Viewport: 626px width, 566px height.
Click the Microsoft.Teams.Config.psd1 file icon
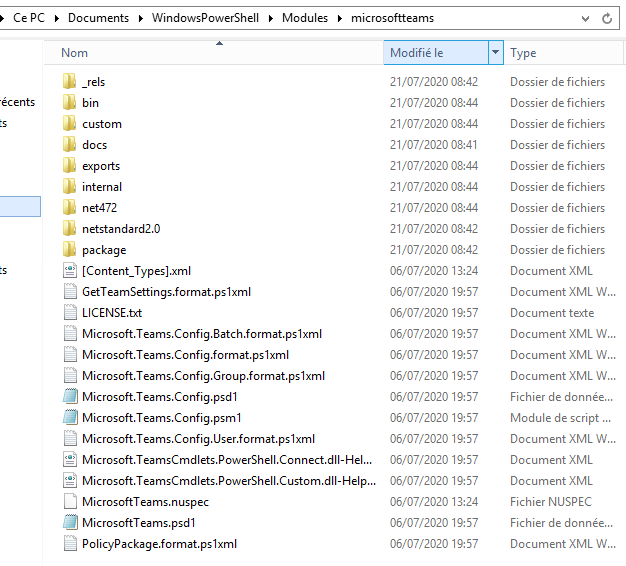coord(70,397)
